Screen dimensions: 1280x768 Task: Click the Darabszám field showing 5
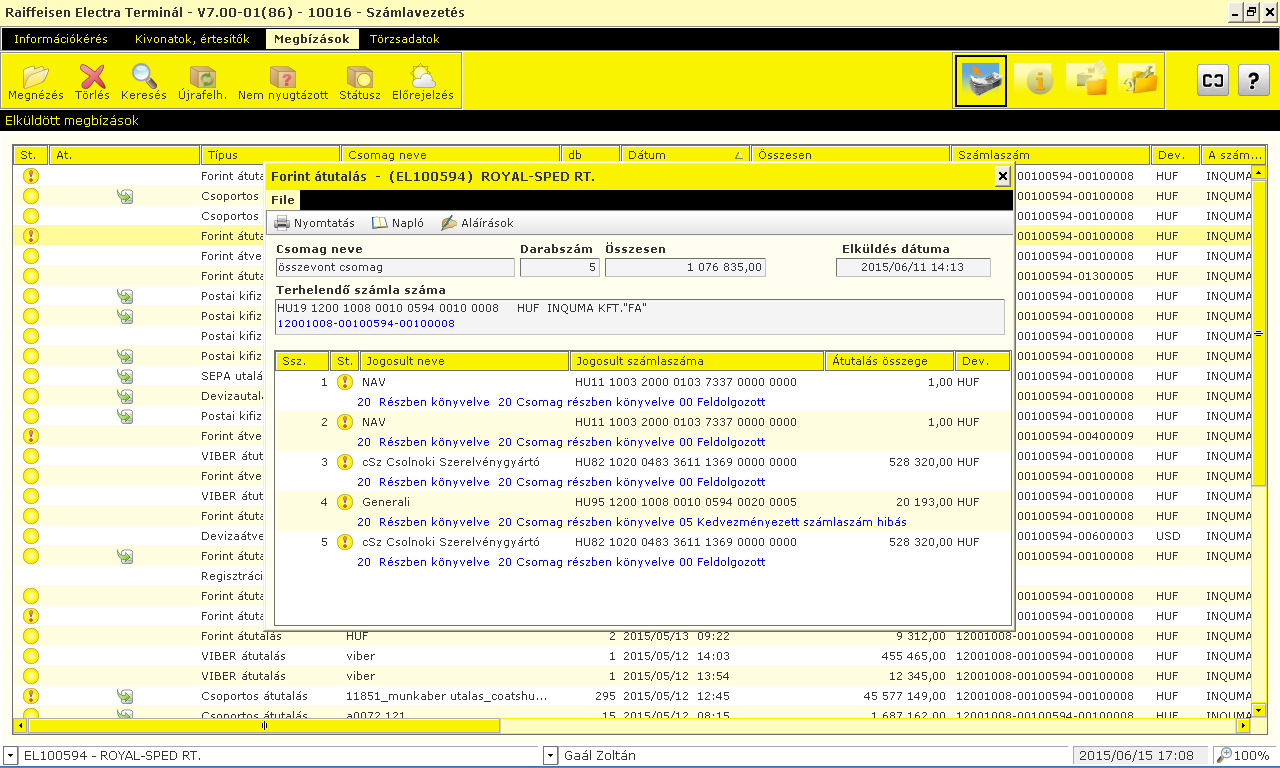(560, 267)
